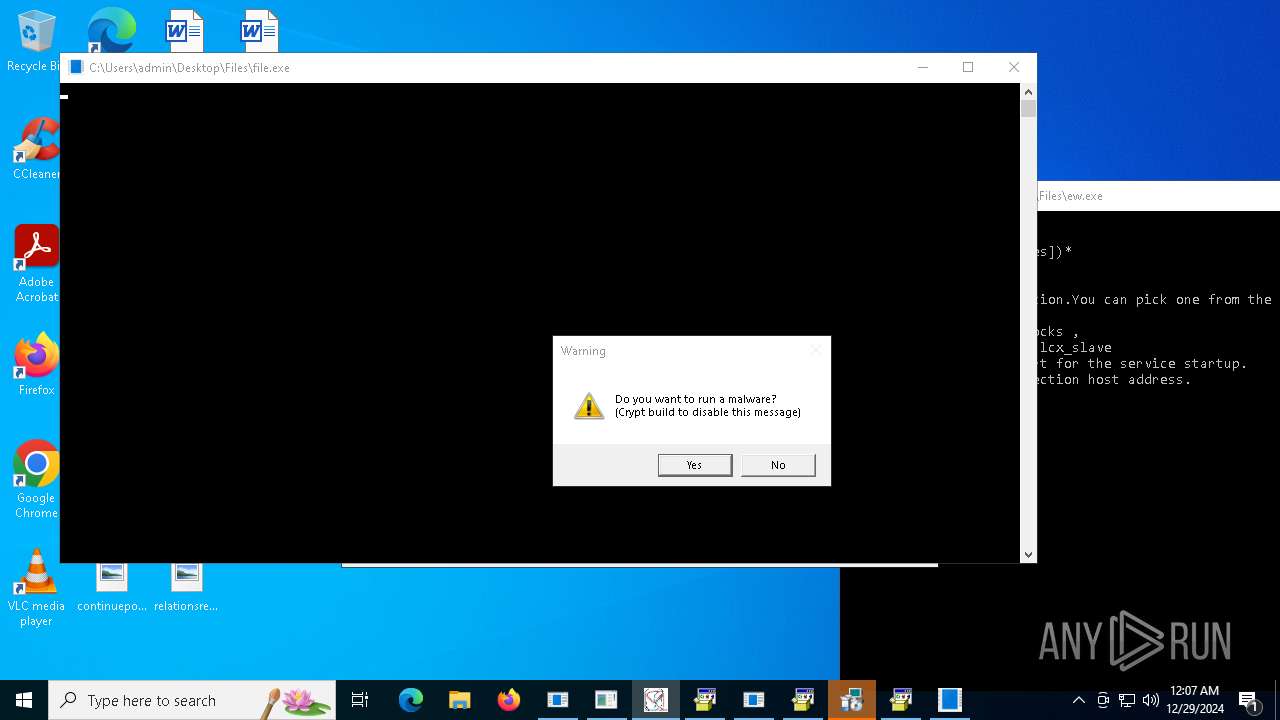Select the CCleaner desktop shortcut
Screen dimensions: 1280x720
(36, 150)
